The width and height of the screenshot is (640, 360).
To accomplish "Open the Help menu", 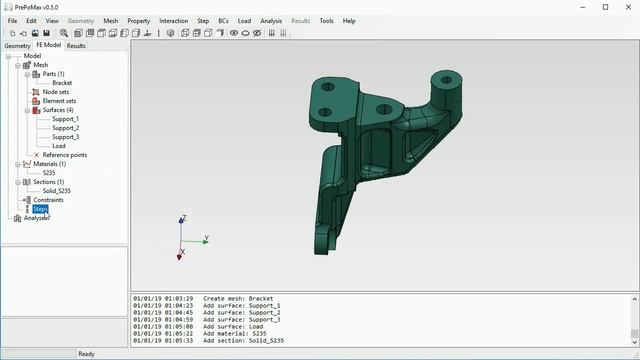I will 349,21.
